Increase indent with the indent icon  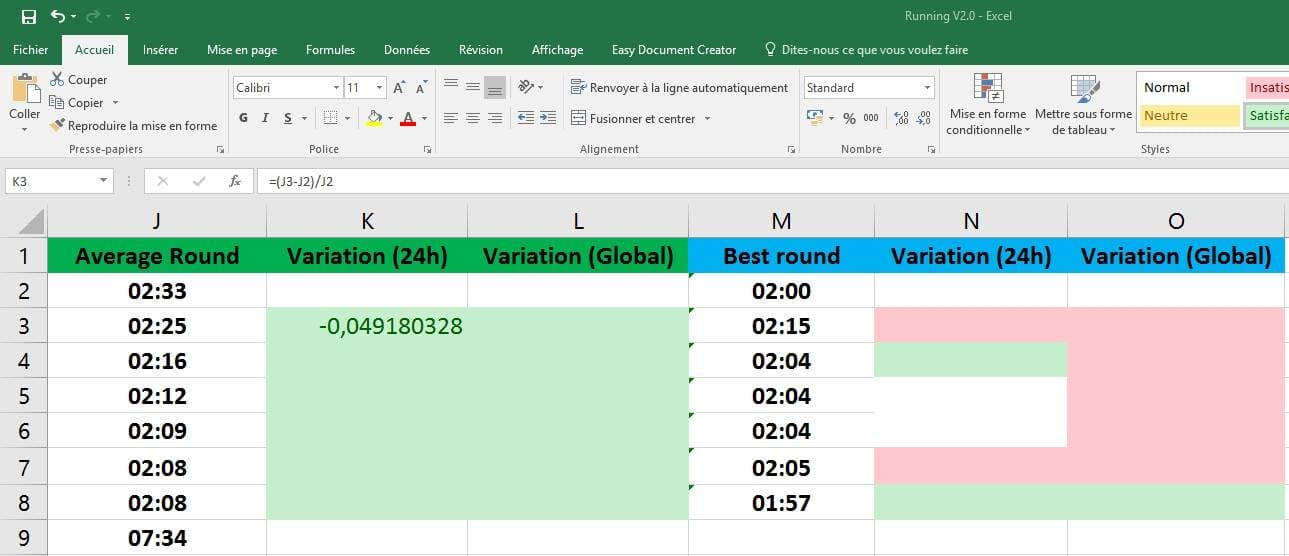coord(547,118)
